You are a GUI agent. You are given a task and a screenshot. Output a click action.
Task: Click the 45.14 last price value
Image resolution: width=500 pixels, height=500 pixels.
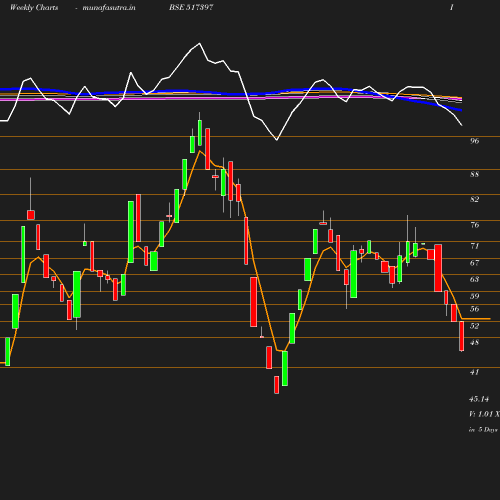[479, 399]
